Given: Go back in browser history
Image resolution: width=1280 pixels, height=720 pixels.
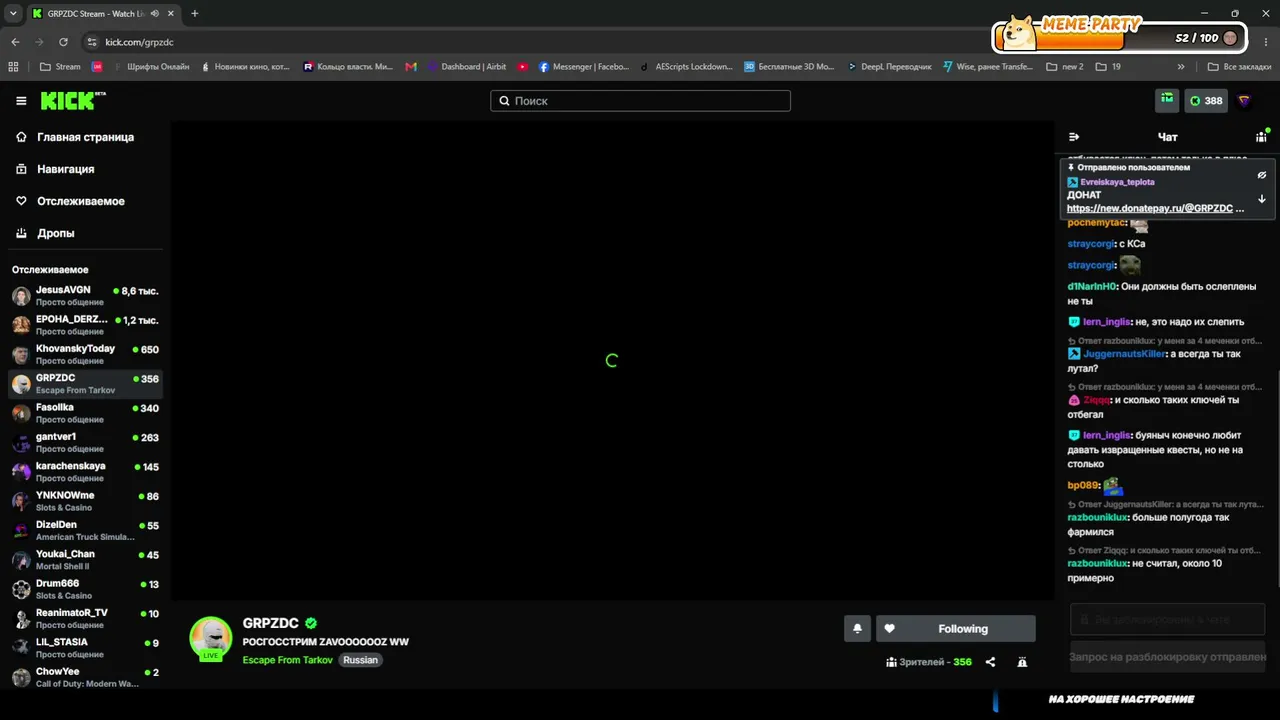Looking at the screenshot, I should (15, 42).
